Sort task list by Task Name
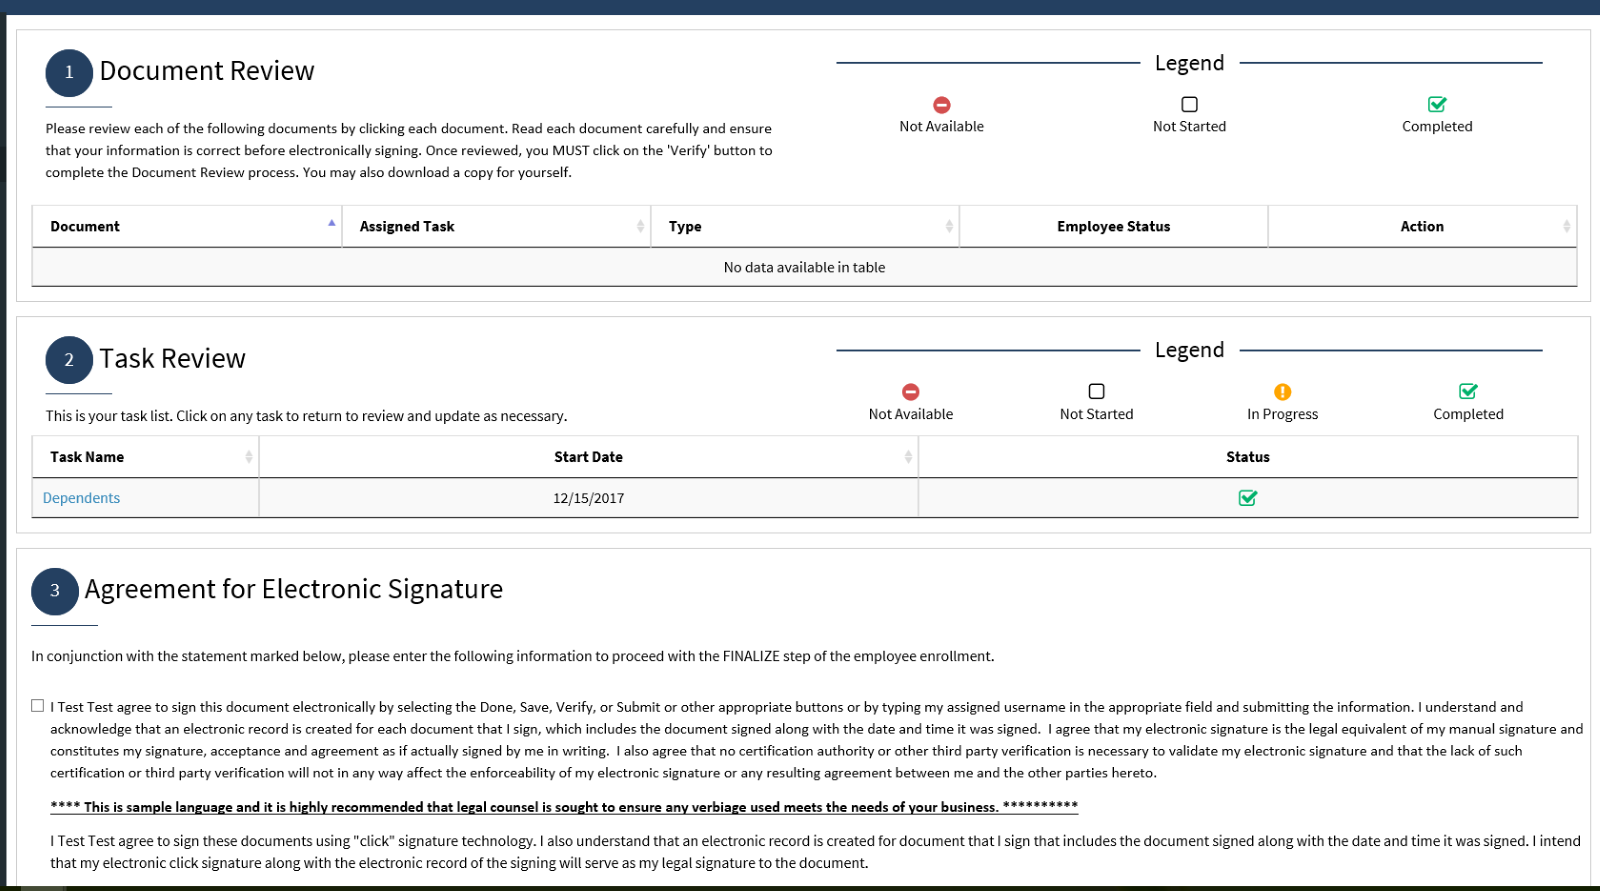 click(x=145, y=457)
